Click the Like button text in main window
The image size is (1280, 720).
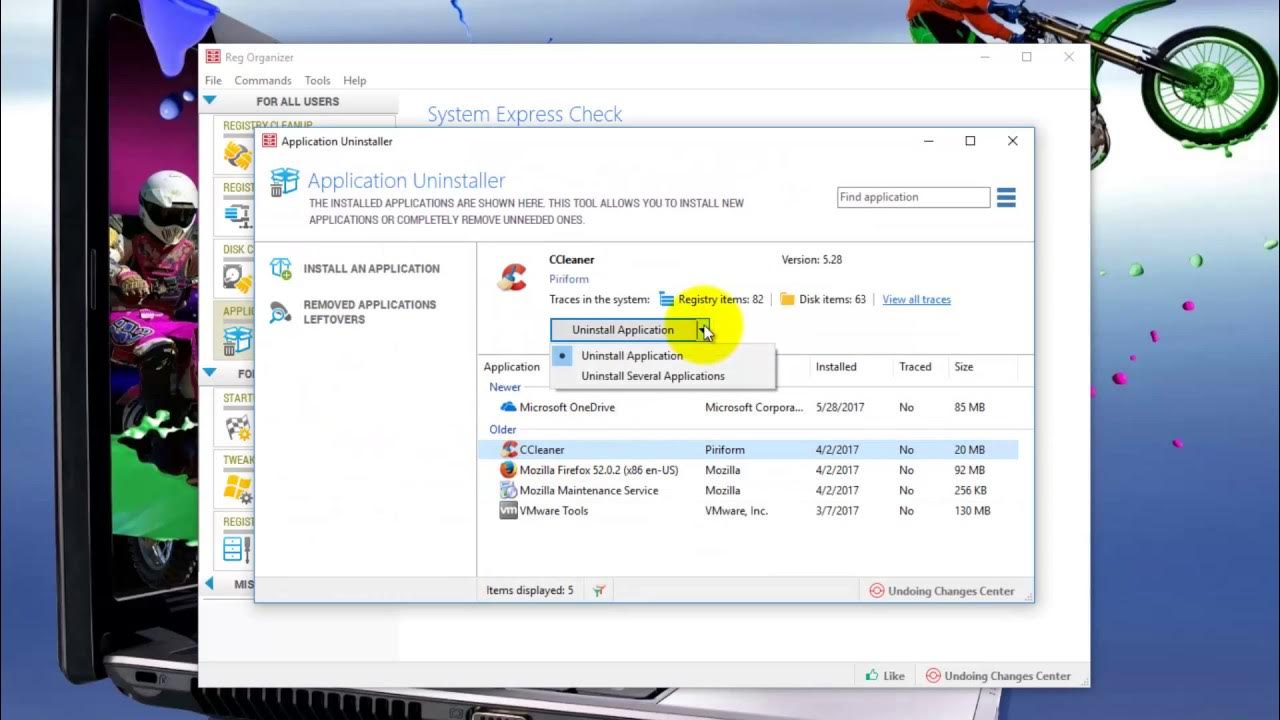[x=894, y=676]
